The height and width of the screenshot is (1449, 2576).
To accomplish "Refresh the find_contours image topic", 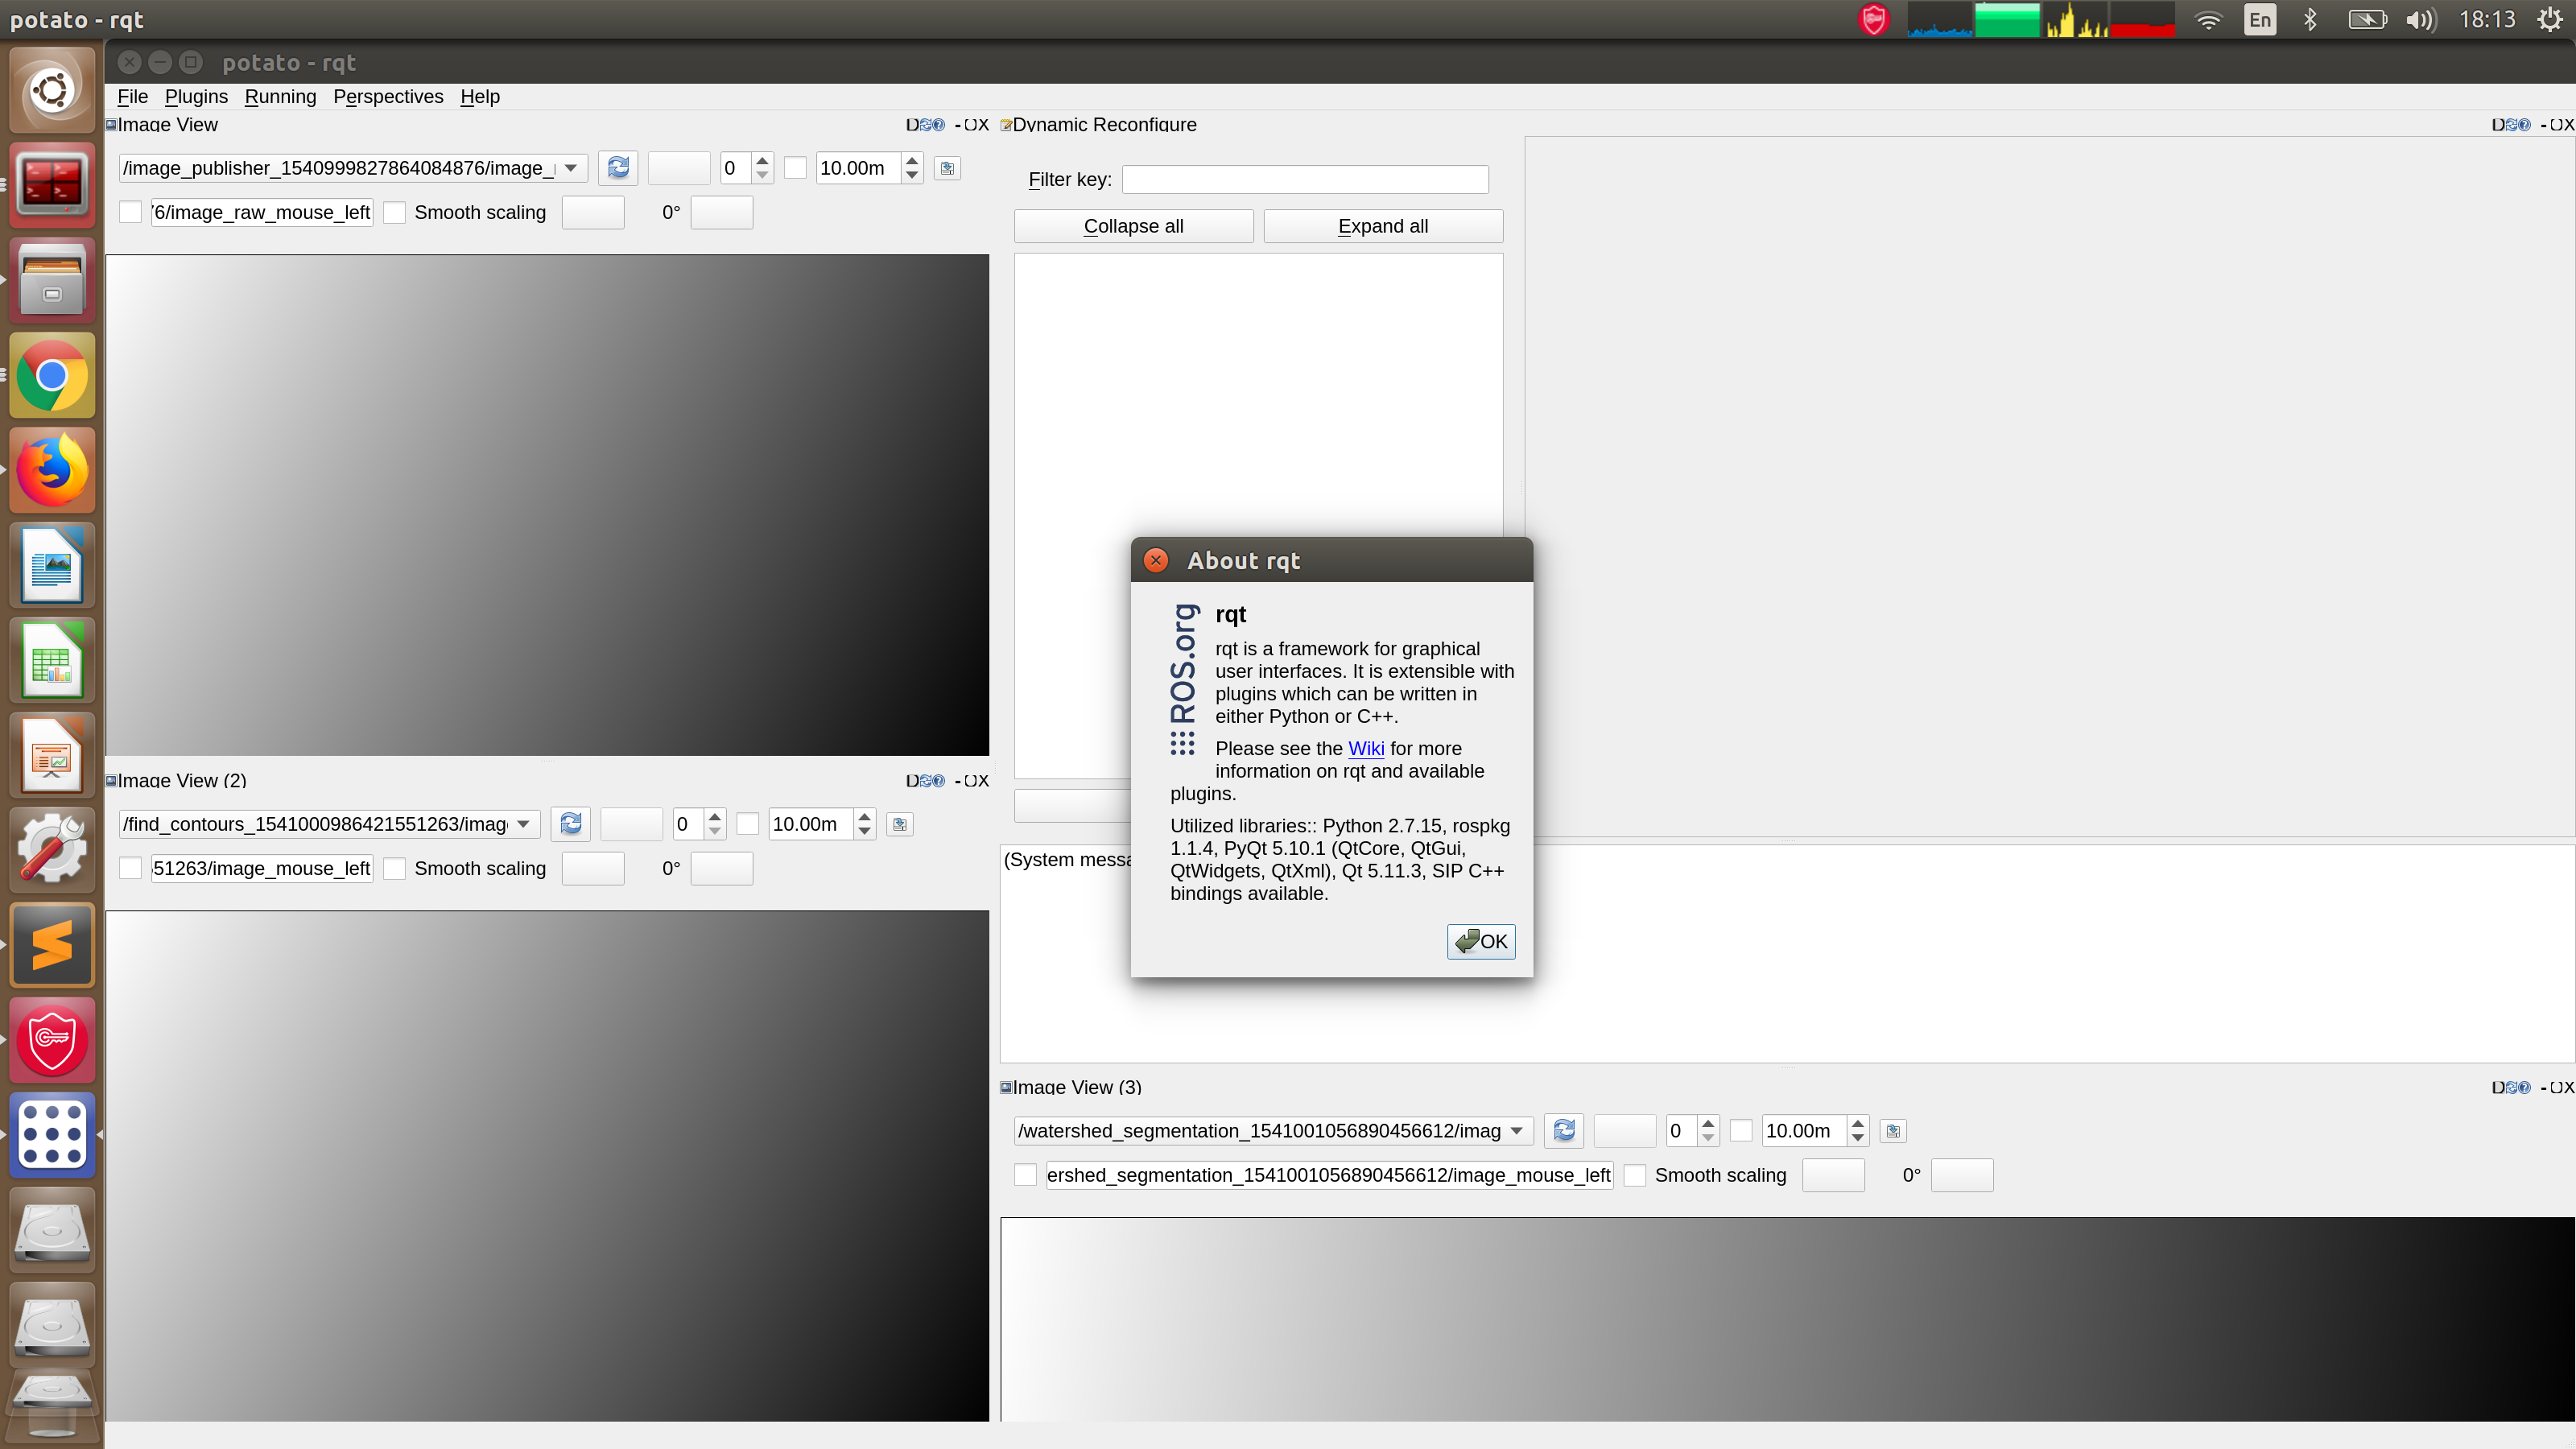I will [x=570, y=824].
